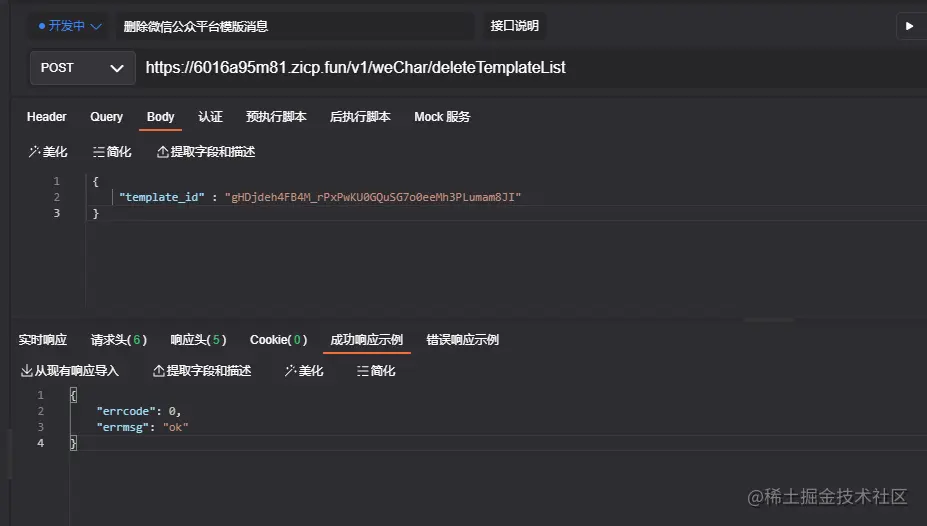Click 美化 beautify in request body toolbar
Image resolution: width=927 pixels, height=526 pixels.
48,152
